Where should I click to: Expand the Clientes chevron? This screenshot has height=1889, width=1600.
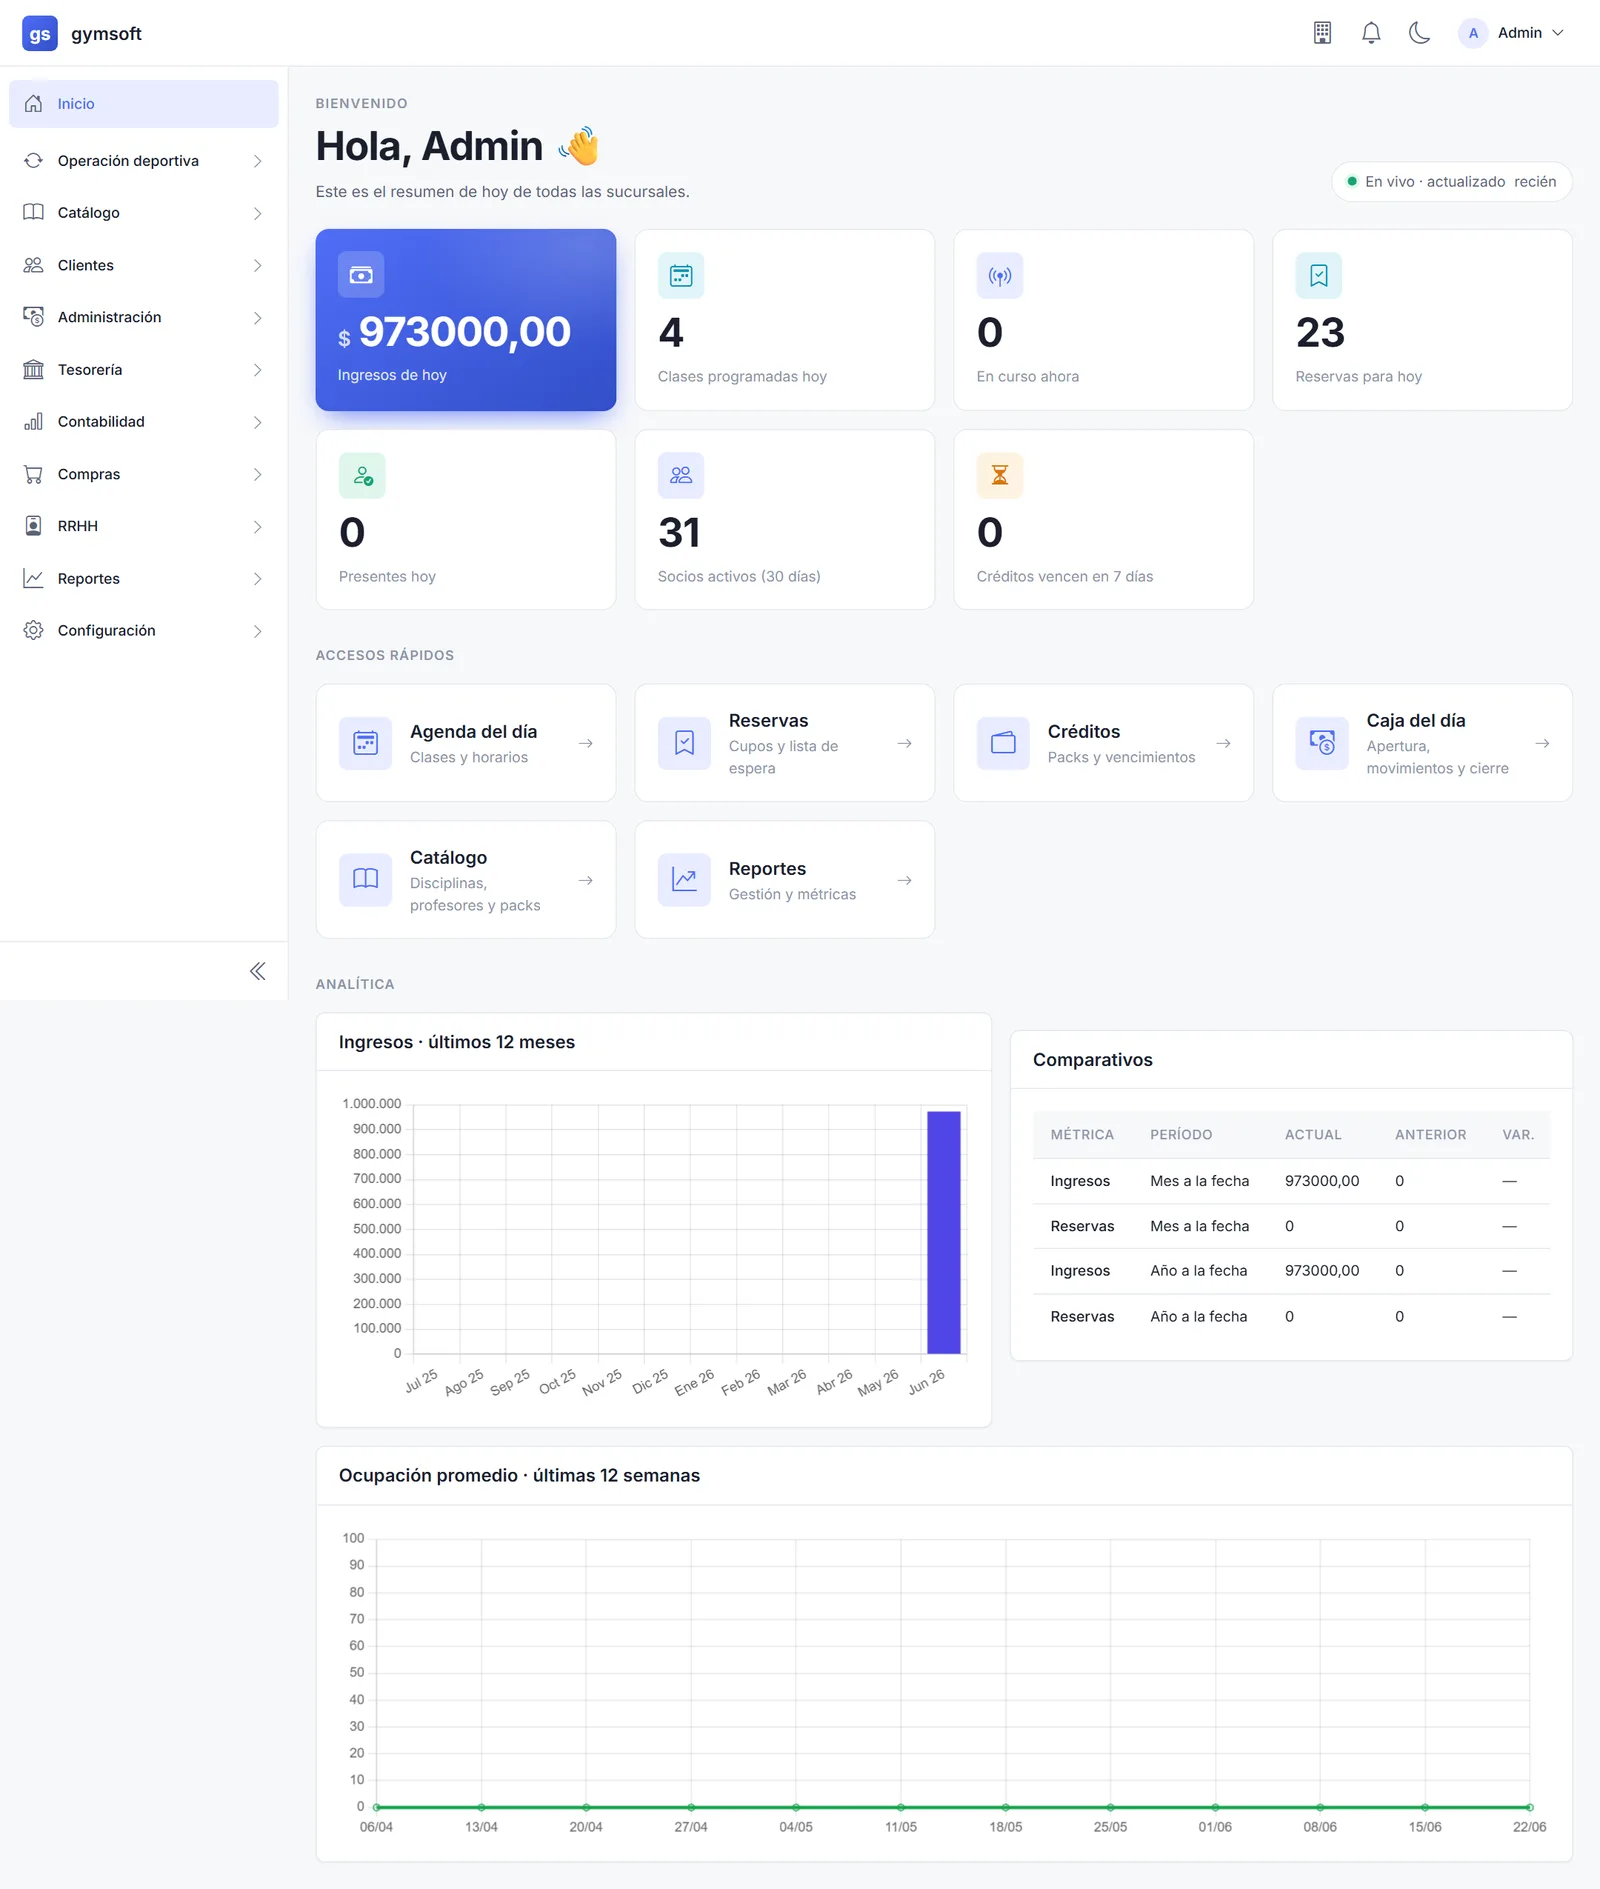tap(257, 265)
